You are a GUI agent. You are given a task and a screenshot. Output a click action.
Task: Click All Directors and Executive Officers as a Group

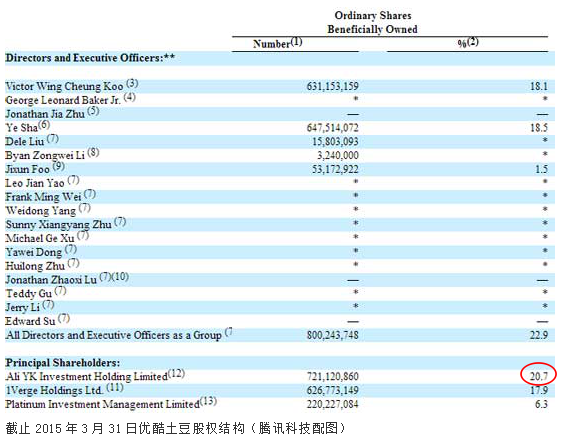(113, 335)
